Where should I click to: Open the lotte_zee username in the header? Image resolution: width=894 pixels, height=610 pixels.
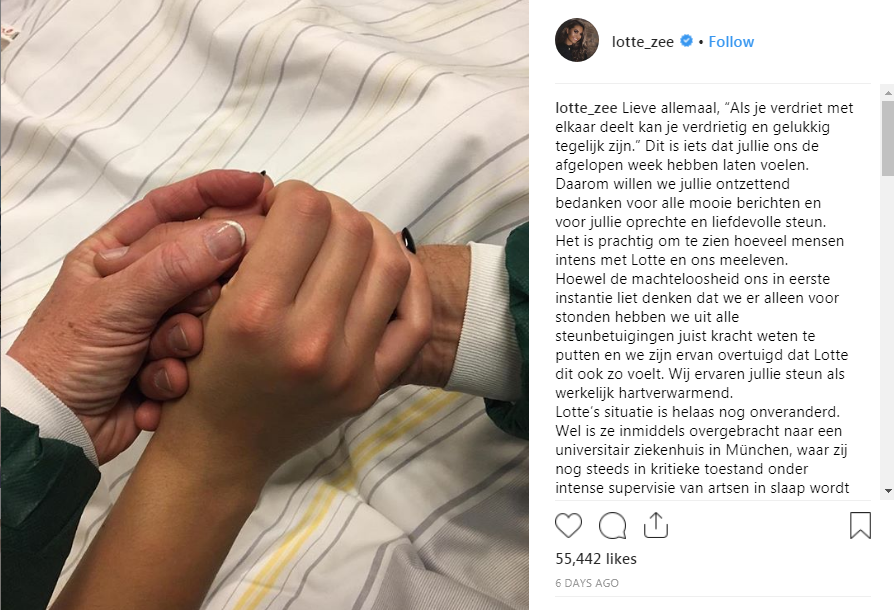tap(643, 42)
